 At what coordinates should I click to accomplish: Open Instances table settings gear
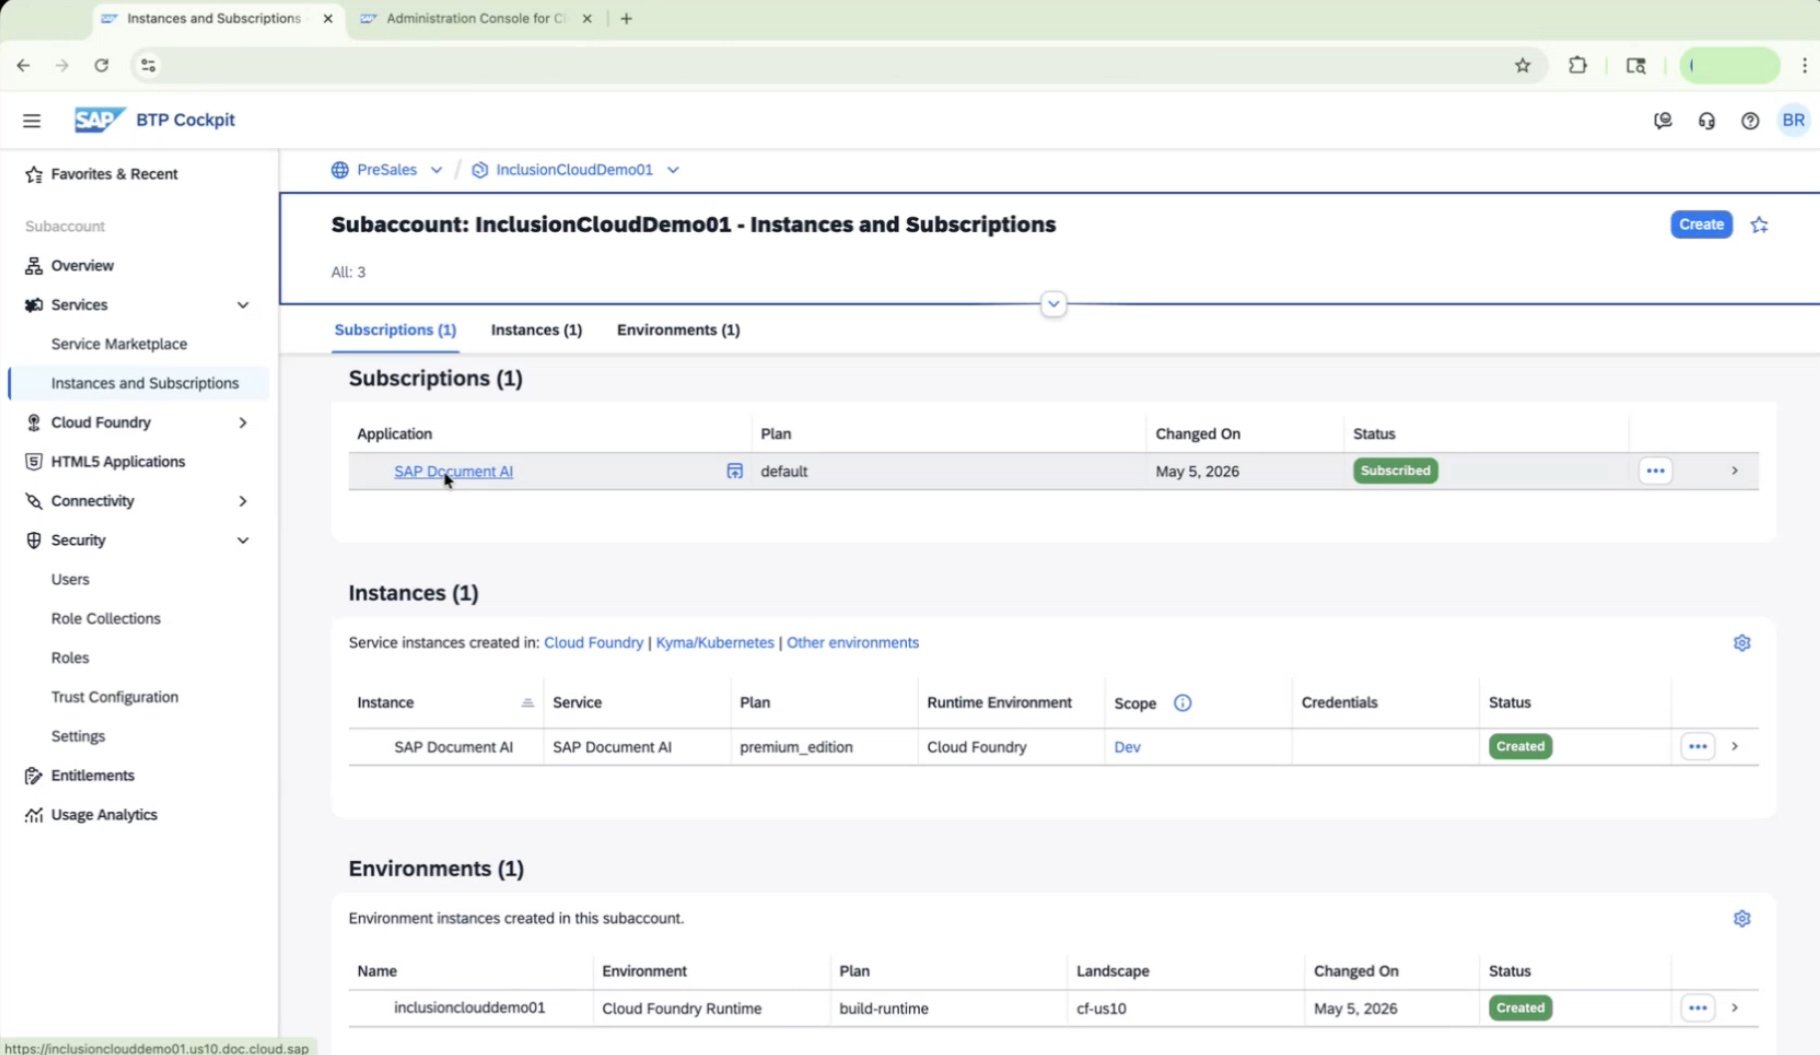coord(1742,643)
